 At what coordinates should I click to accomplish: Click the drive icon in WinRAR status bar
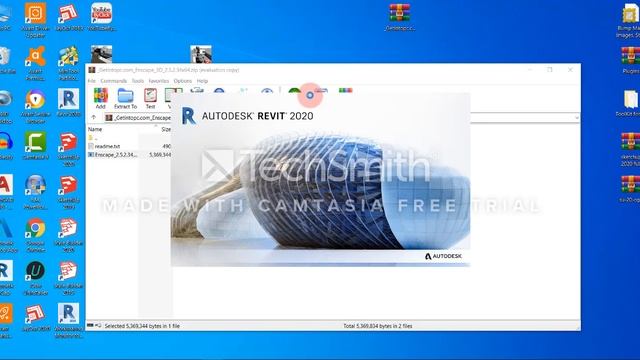pos(91,326)
